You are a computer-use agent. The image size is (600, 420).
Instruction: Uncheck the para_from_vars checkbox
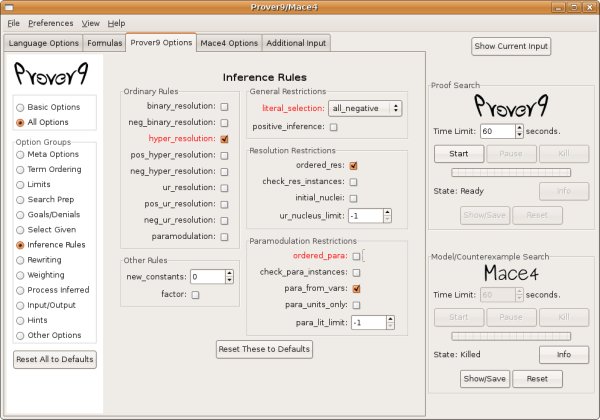pyautogui.click(x=356, y=289)
